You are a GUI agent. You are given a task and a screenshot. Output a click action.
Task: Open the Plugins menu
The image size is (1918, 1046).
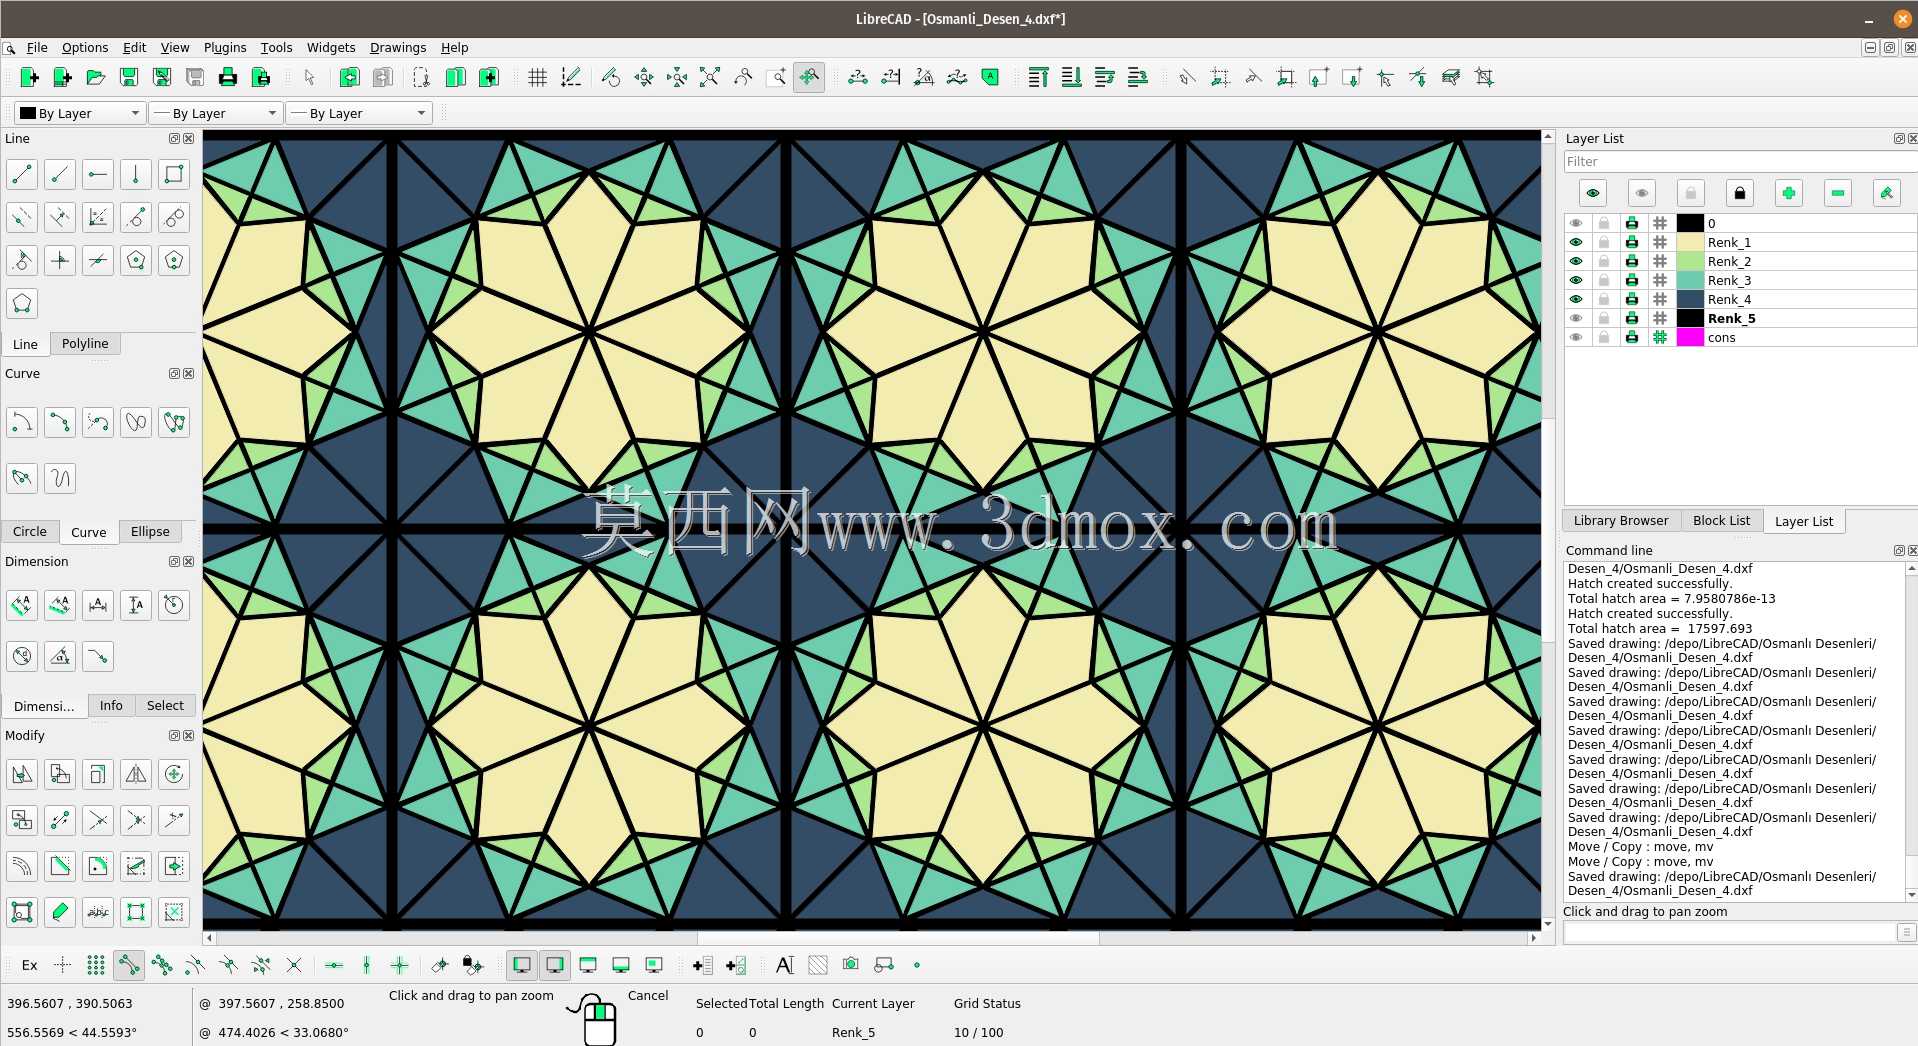tap(225, 47)
